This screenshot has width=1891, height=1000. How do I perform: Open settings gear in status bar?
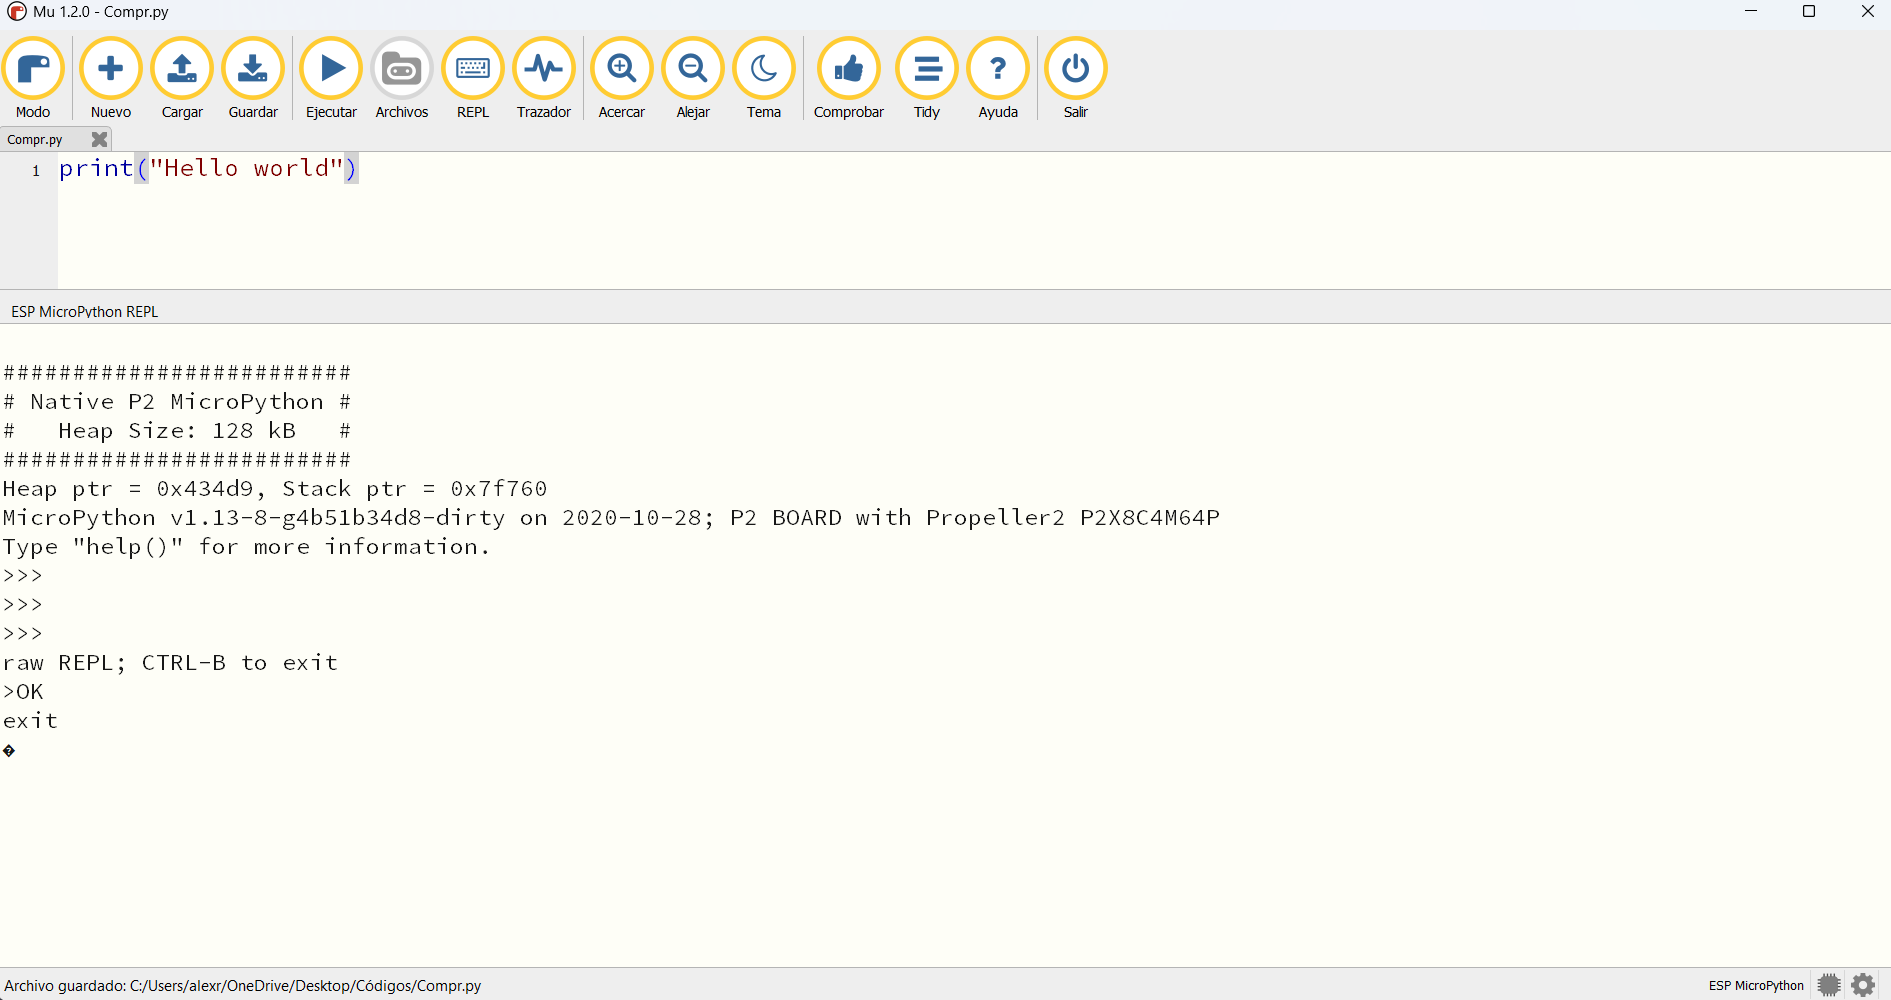1864,985
